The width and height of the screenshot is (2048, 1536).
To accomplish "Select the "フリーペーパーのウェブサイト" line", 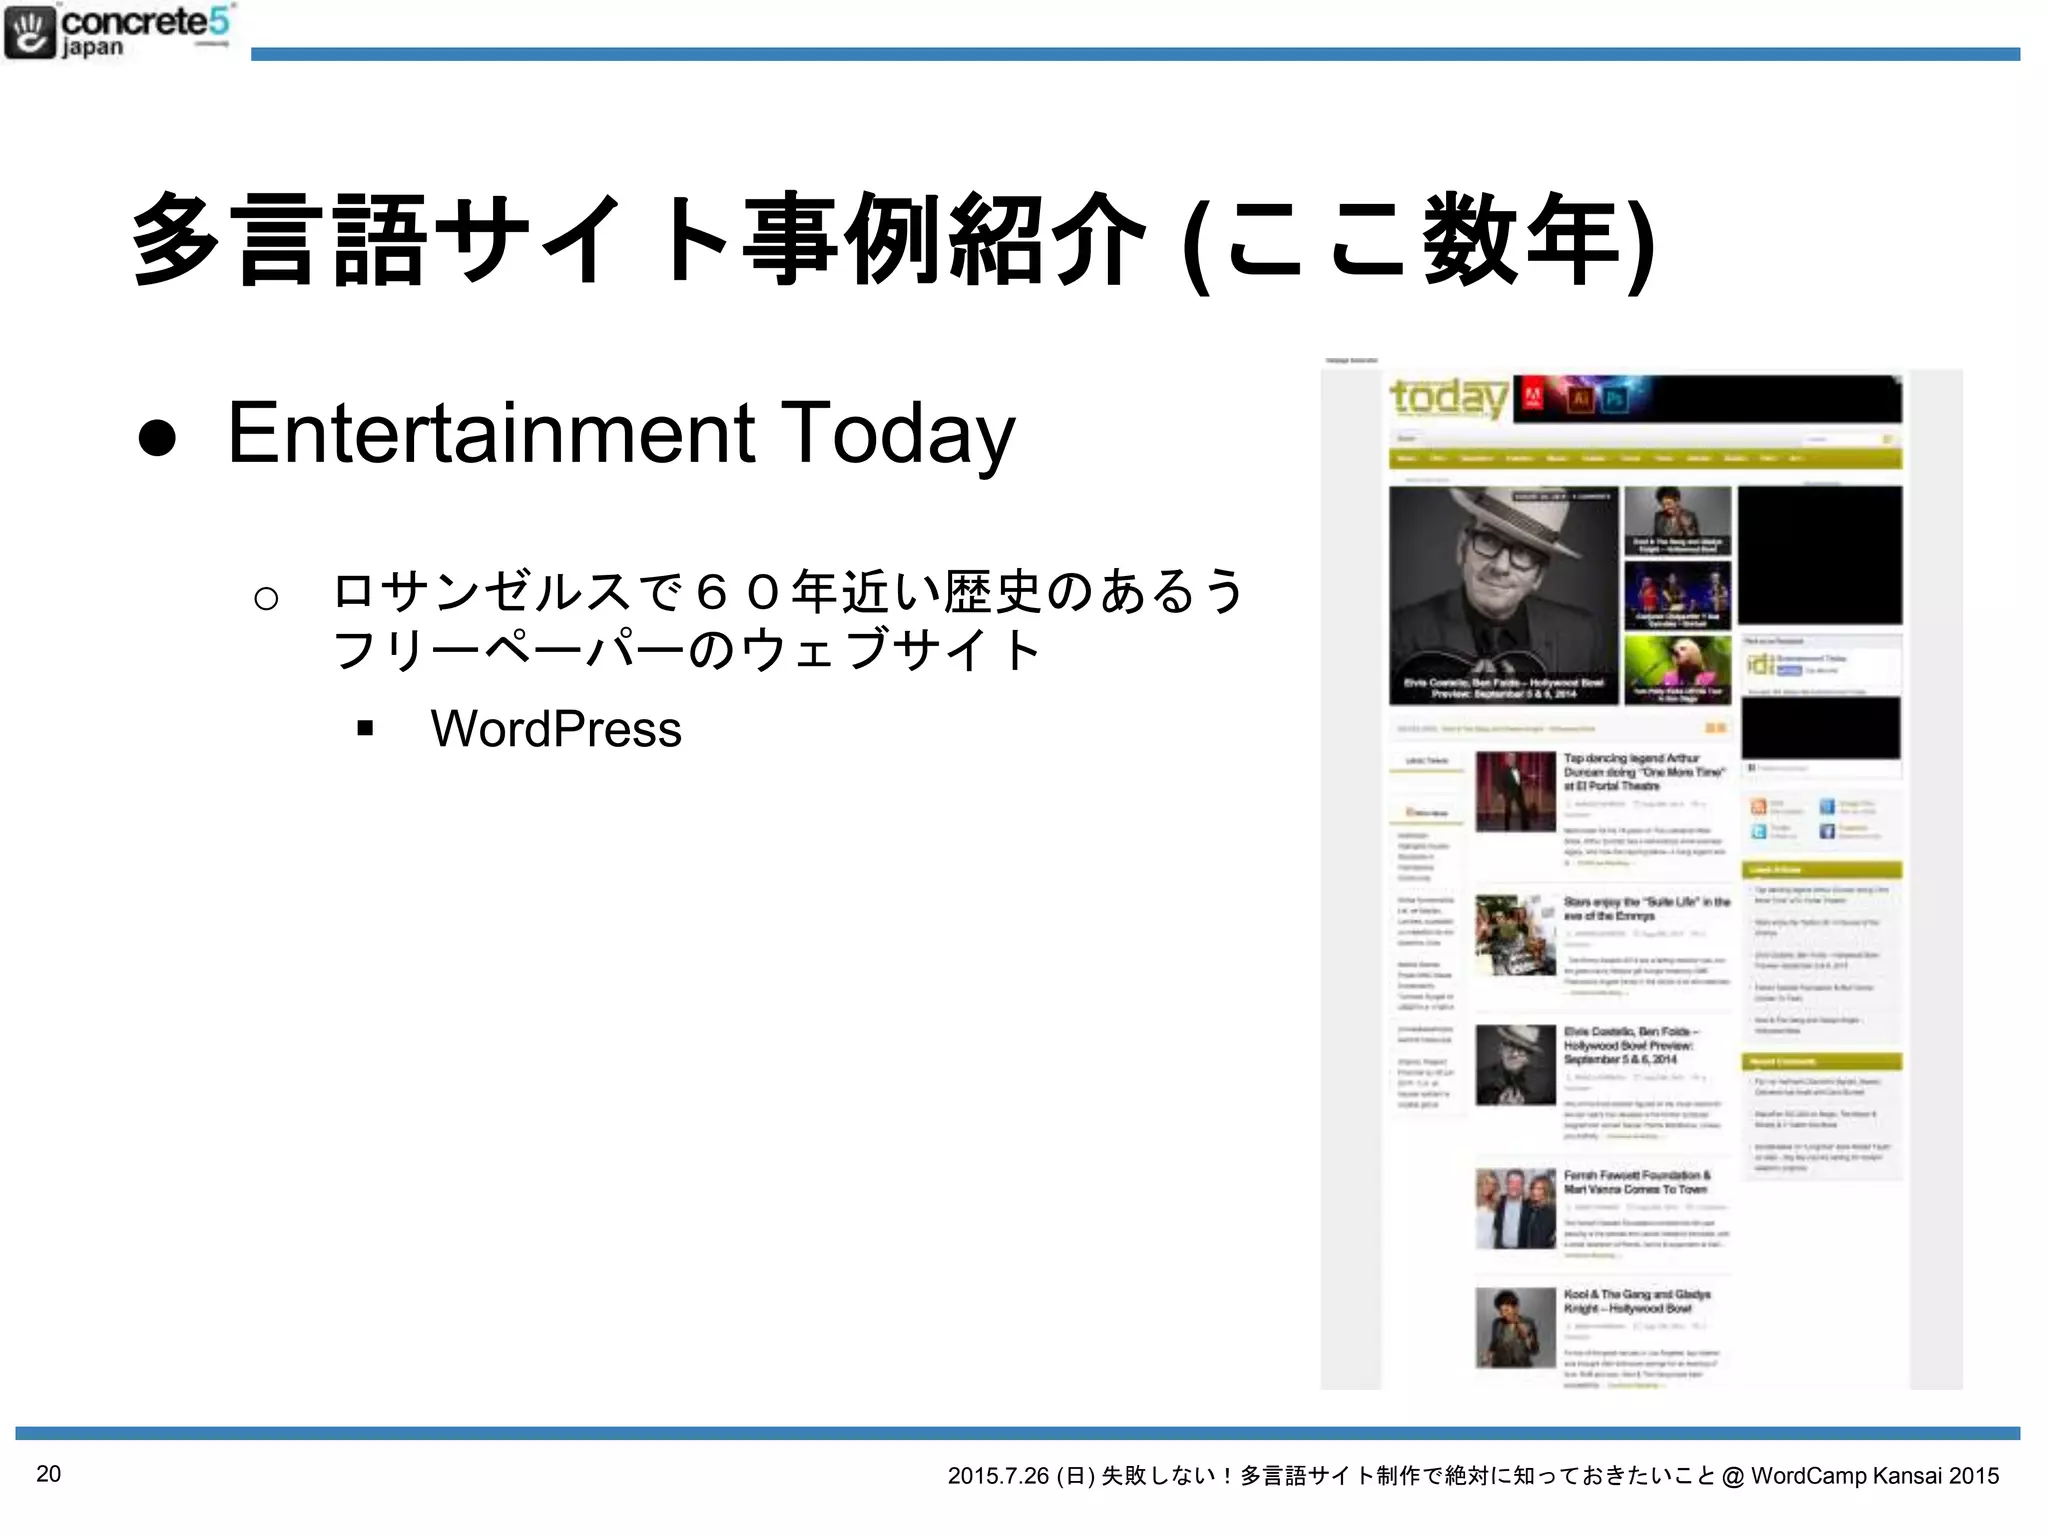I will (x=687, y=649).
